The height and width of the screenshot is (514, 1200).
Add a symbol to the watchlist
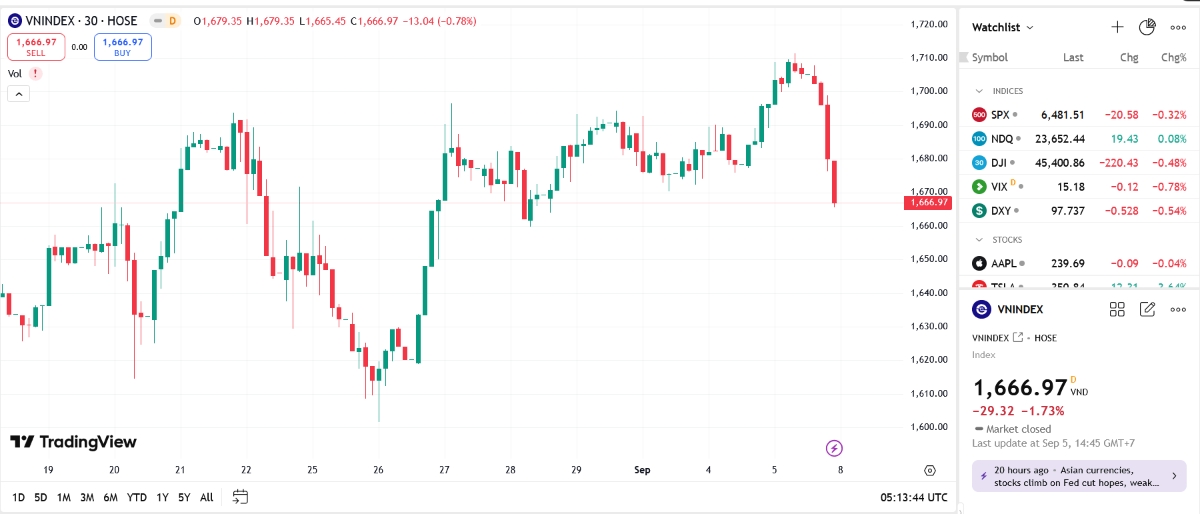[x=1118, y=27]
